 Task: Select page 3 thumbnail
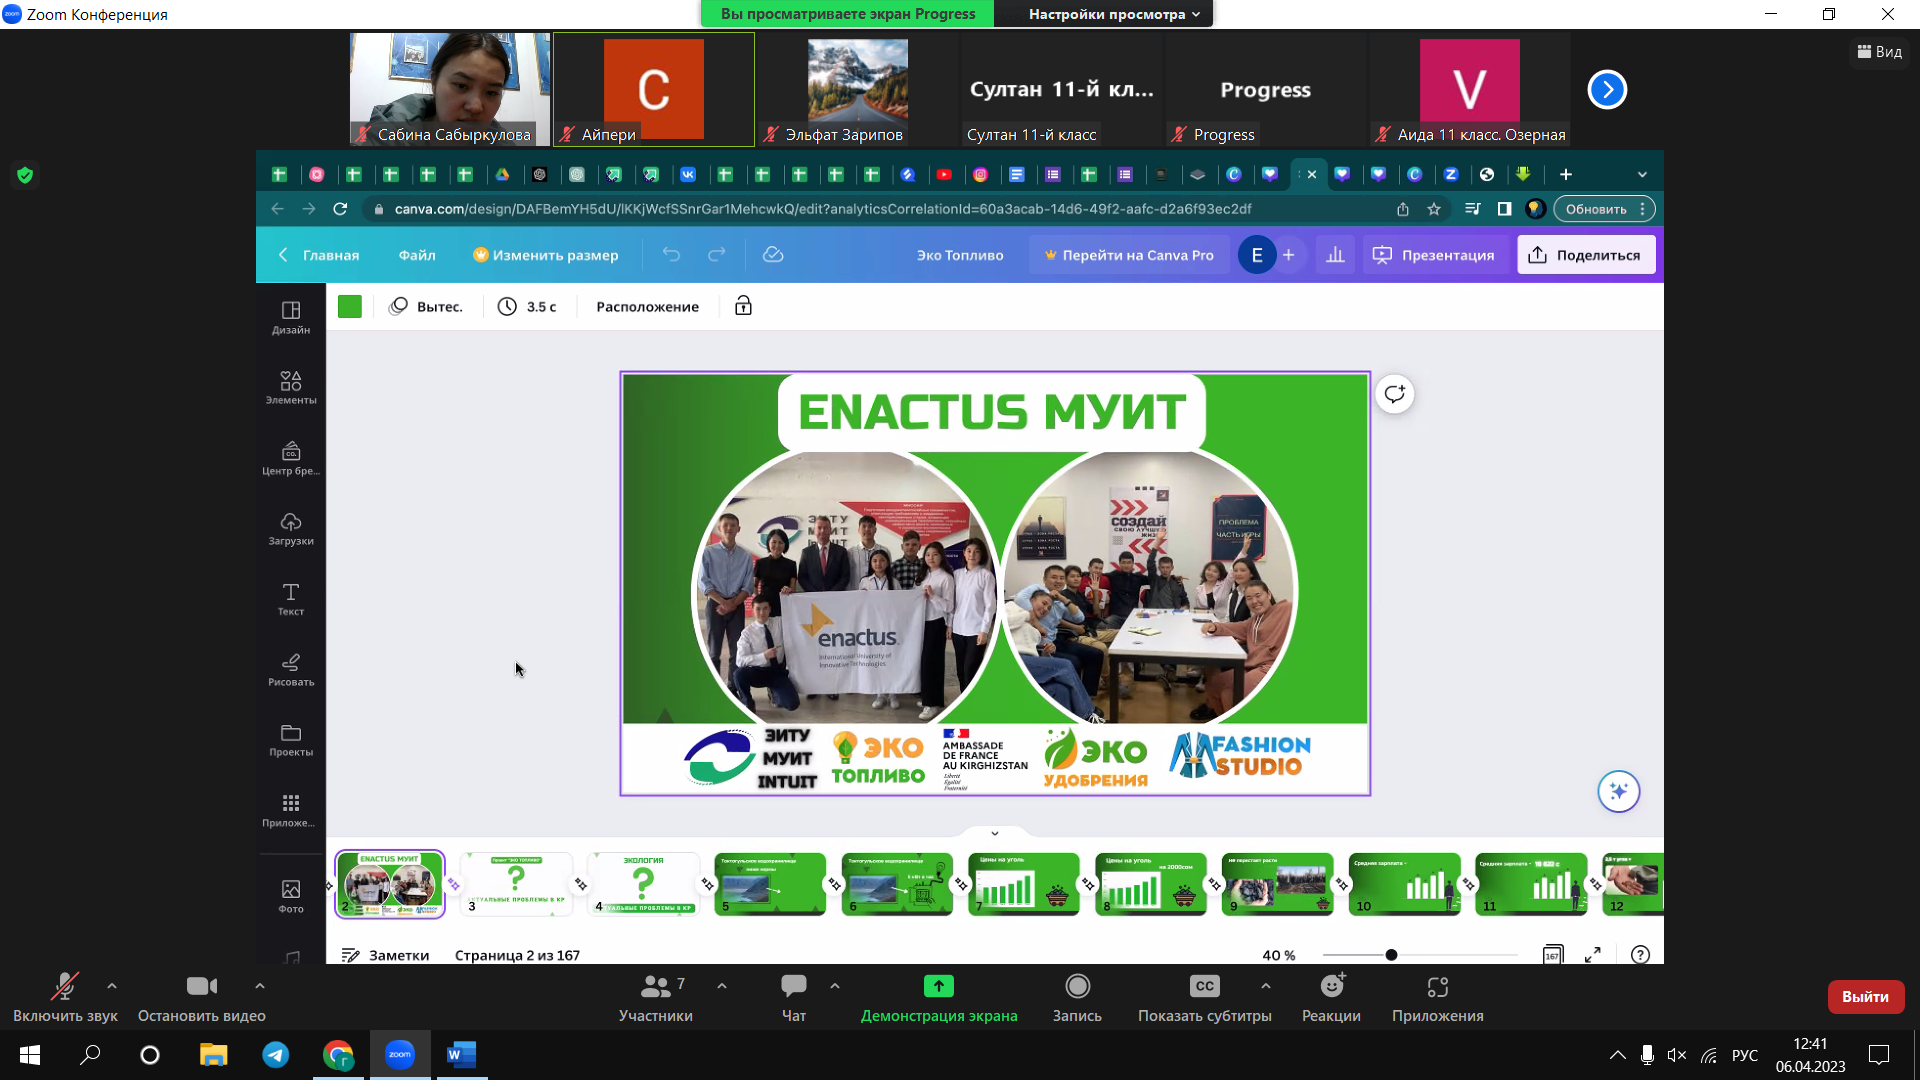pos(516,884)
